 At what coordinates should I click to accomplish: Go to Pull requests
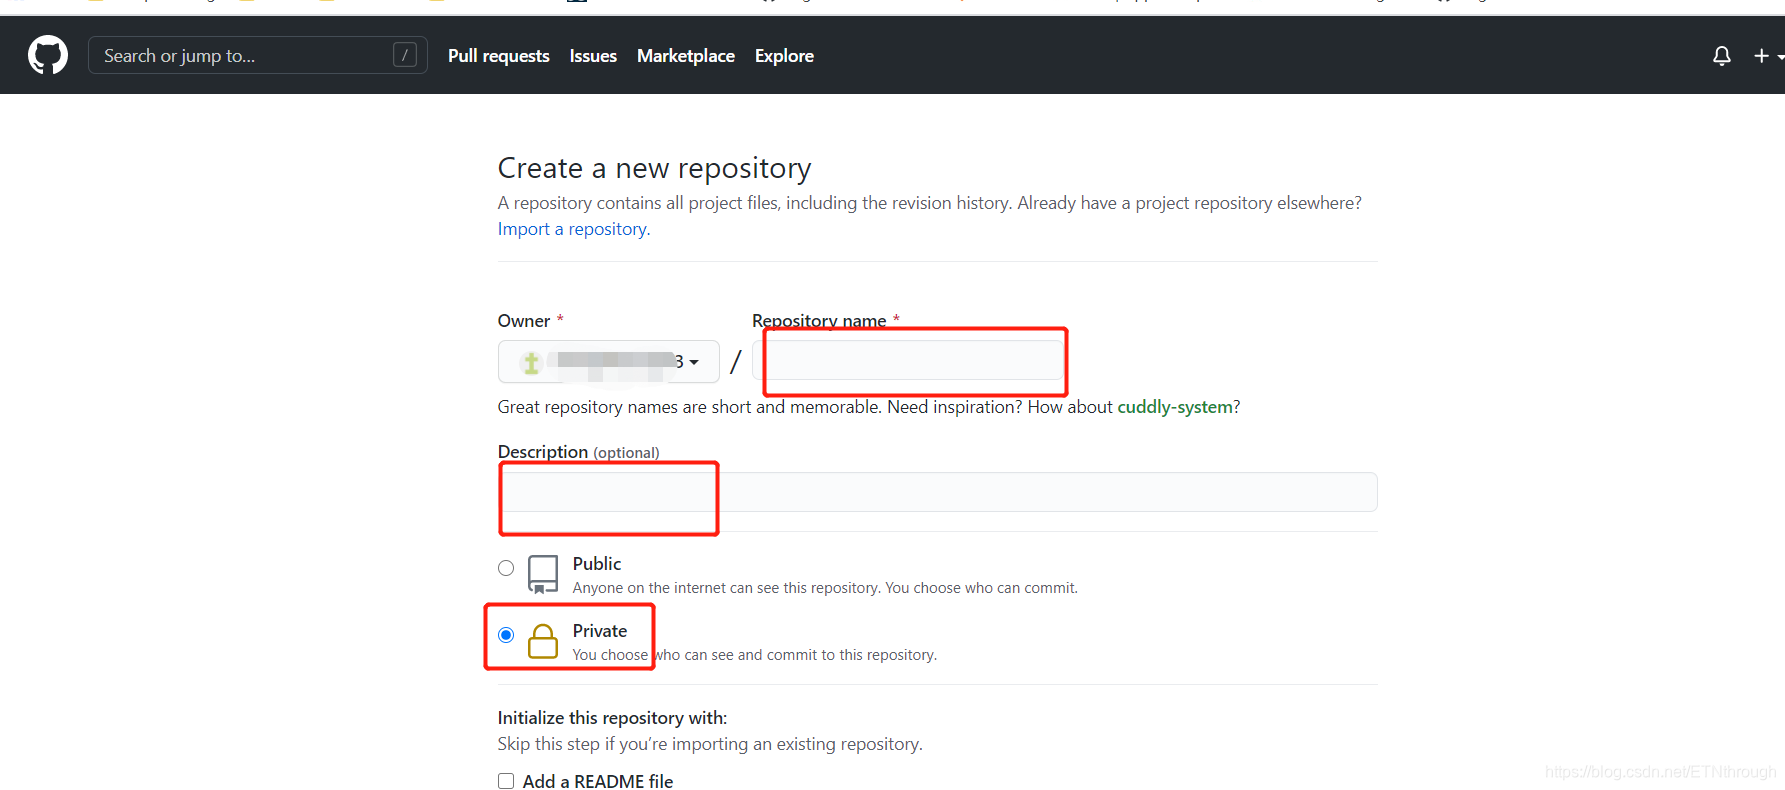[499, 56]
